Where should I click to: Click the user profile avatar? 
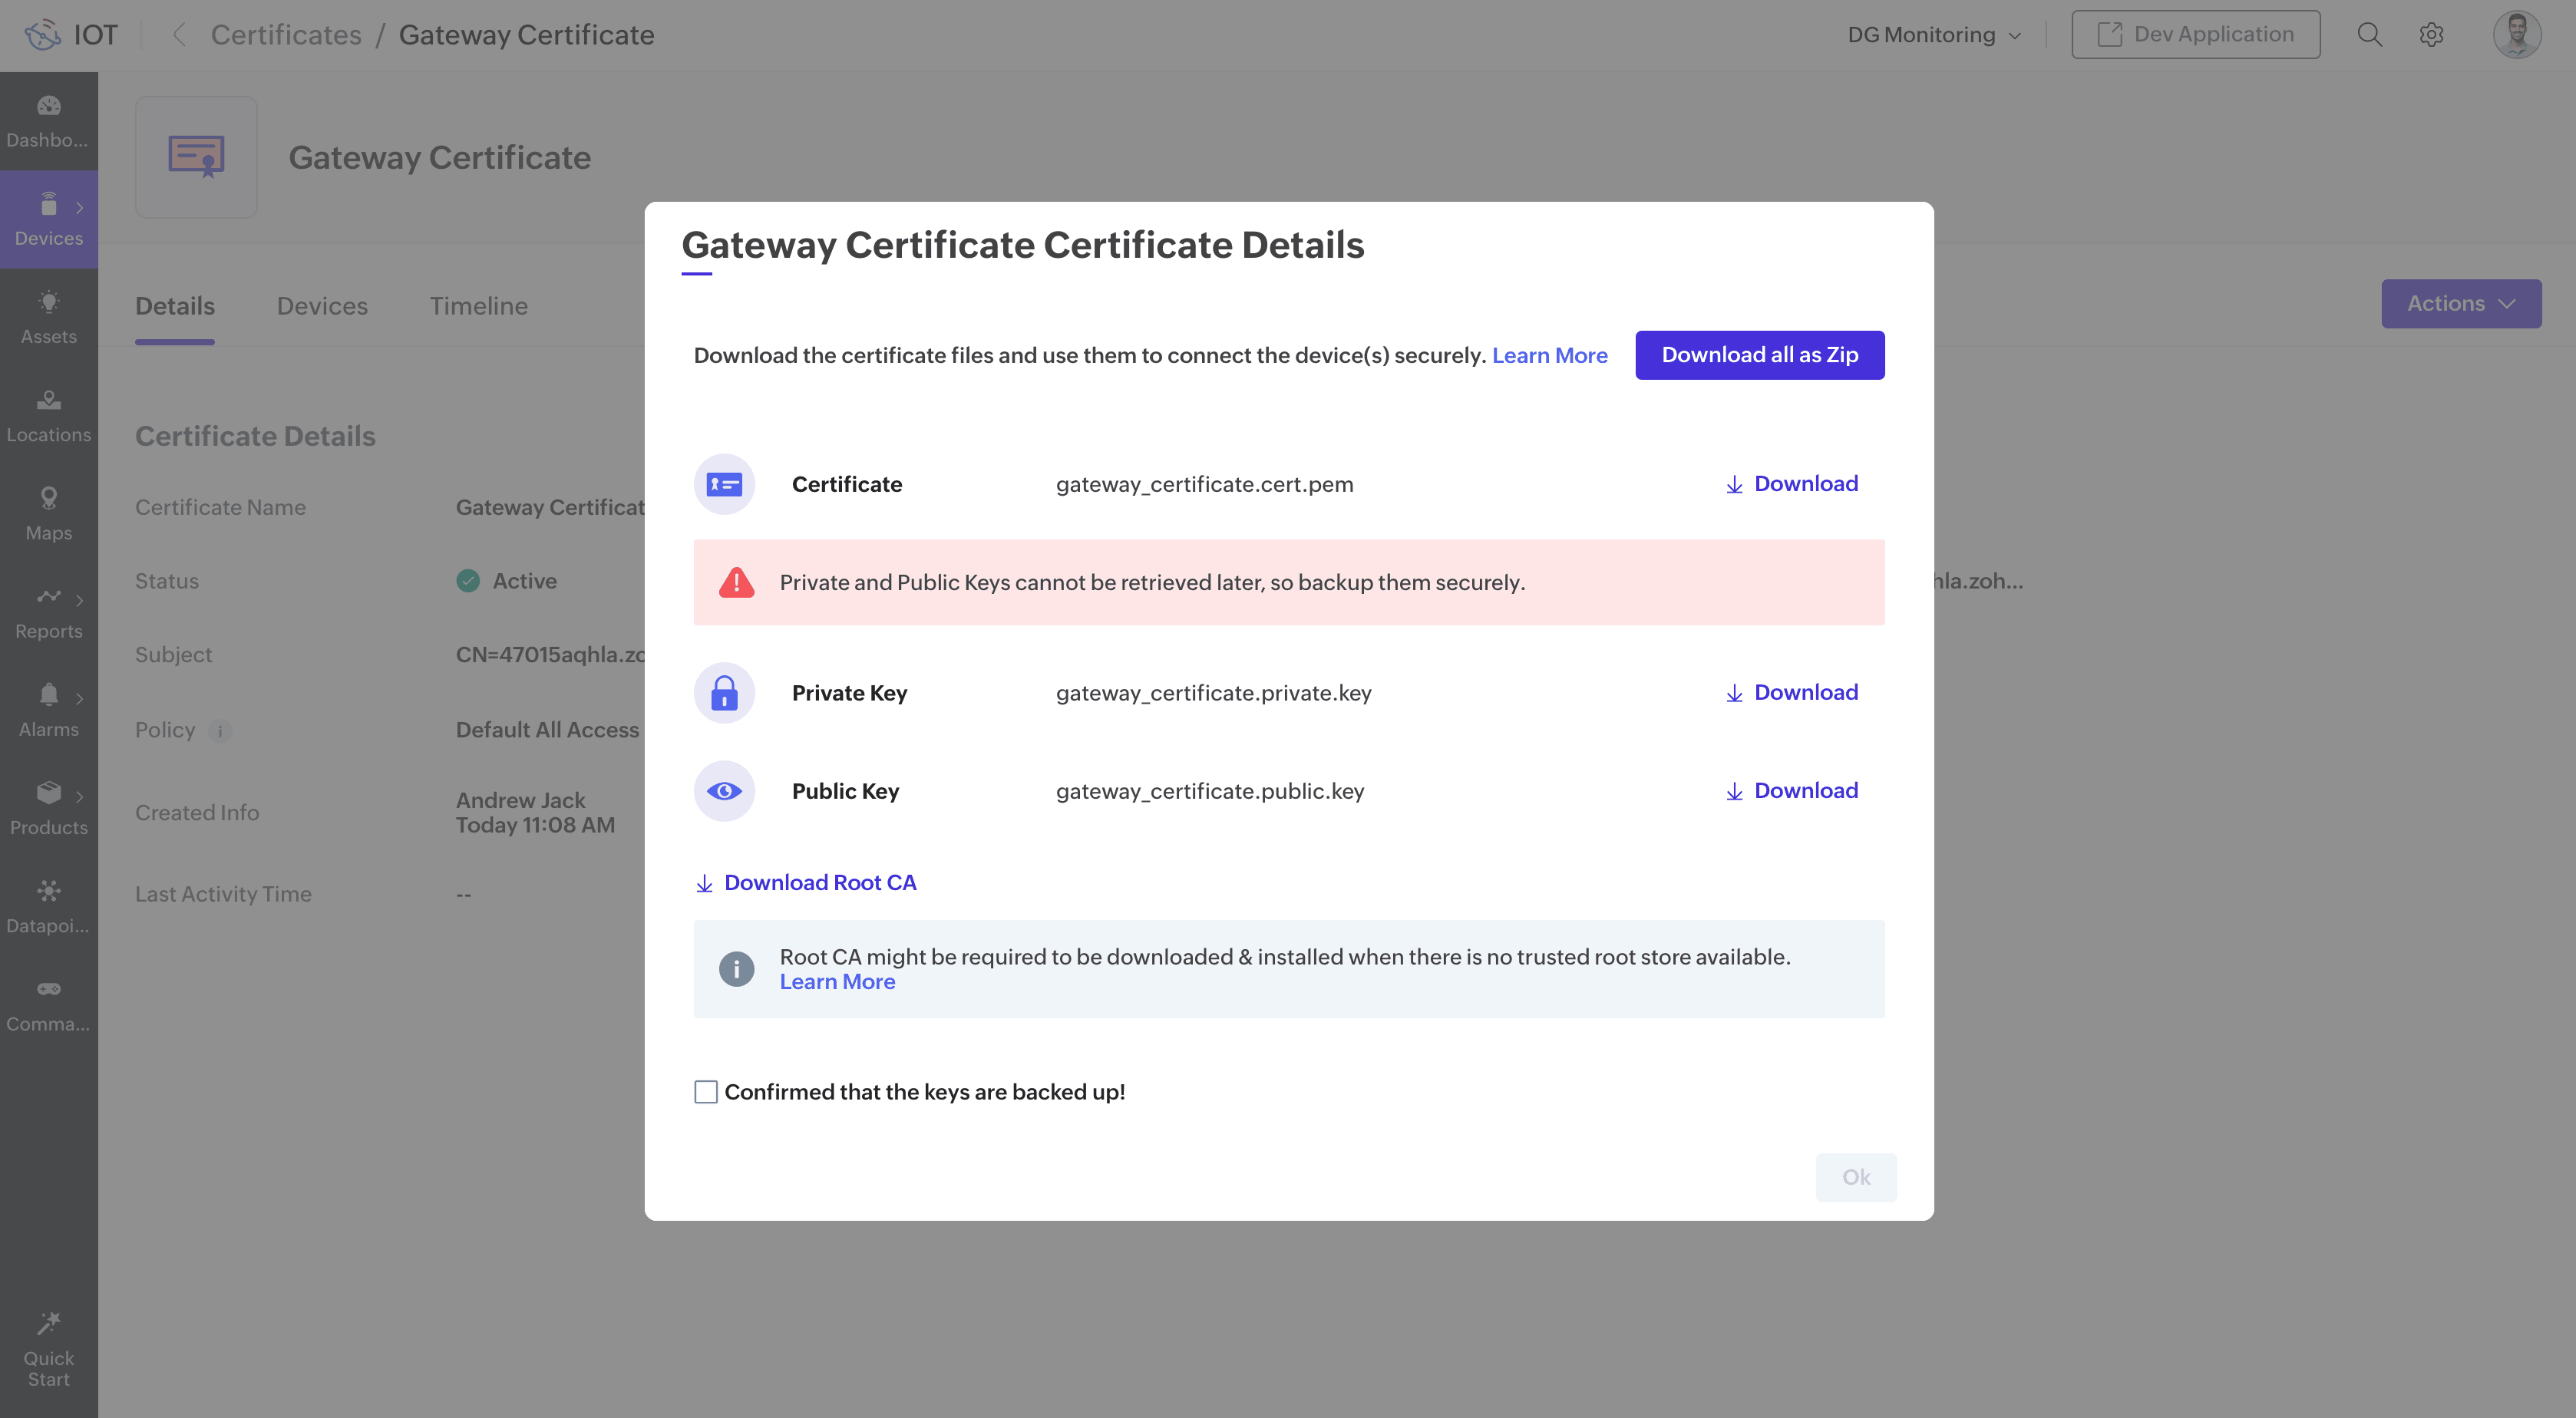[2516, 35]
